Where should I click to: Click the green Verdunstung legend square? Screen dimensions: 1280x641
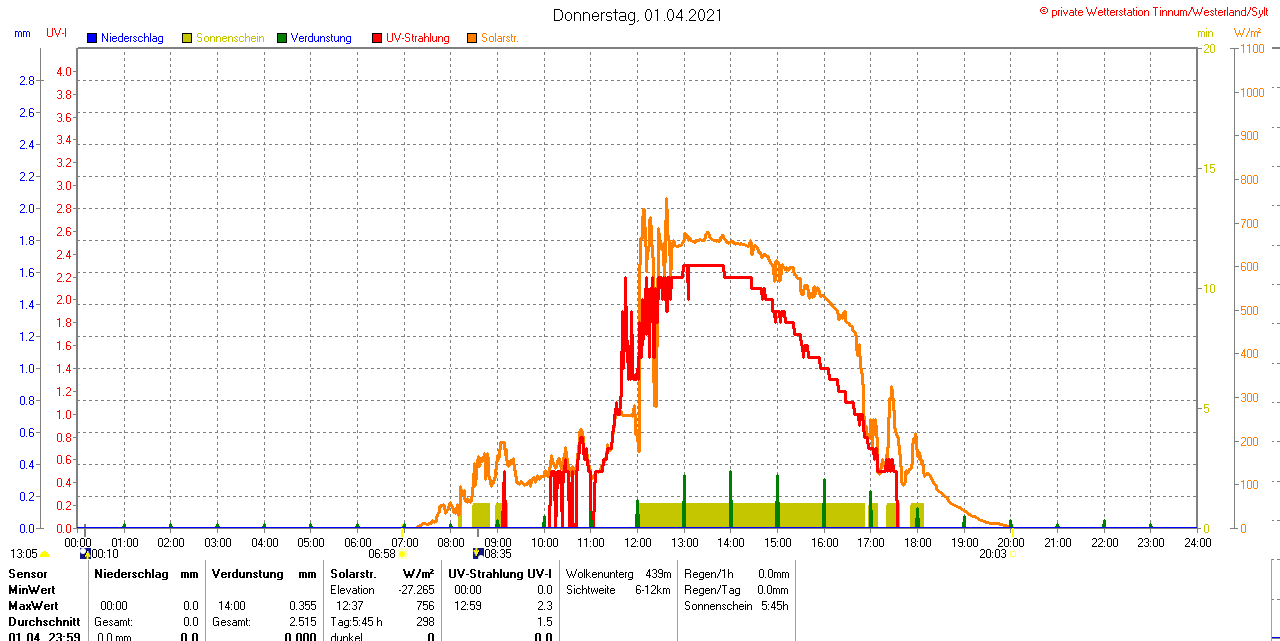pyautogui.click(x=282, y=38)
